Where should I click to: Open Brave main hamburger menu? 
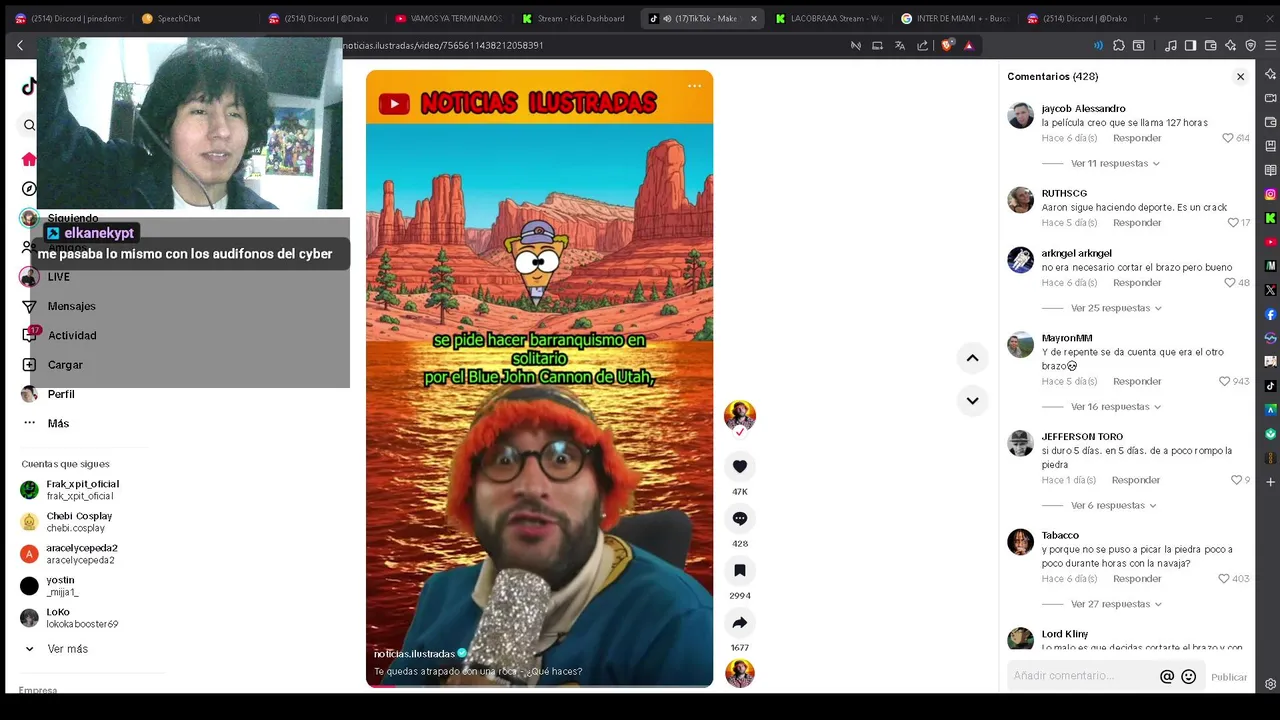pos(1270,45)
